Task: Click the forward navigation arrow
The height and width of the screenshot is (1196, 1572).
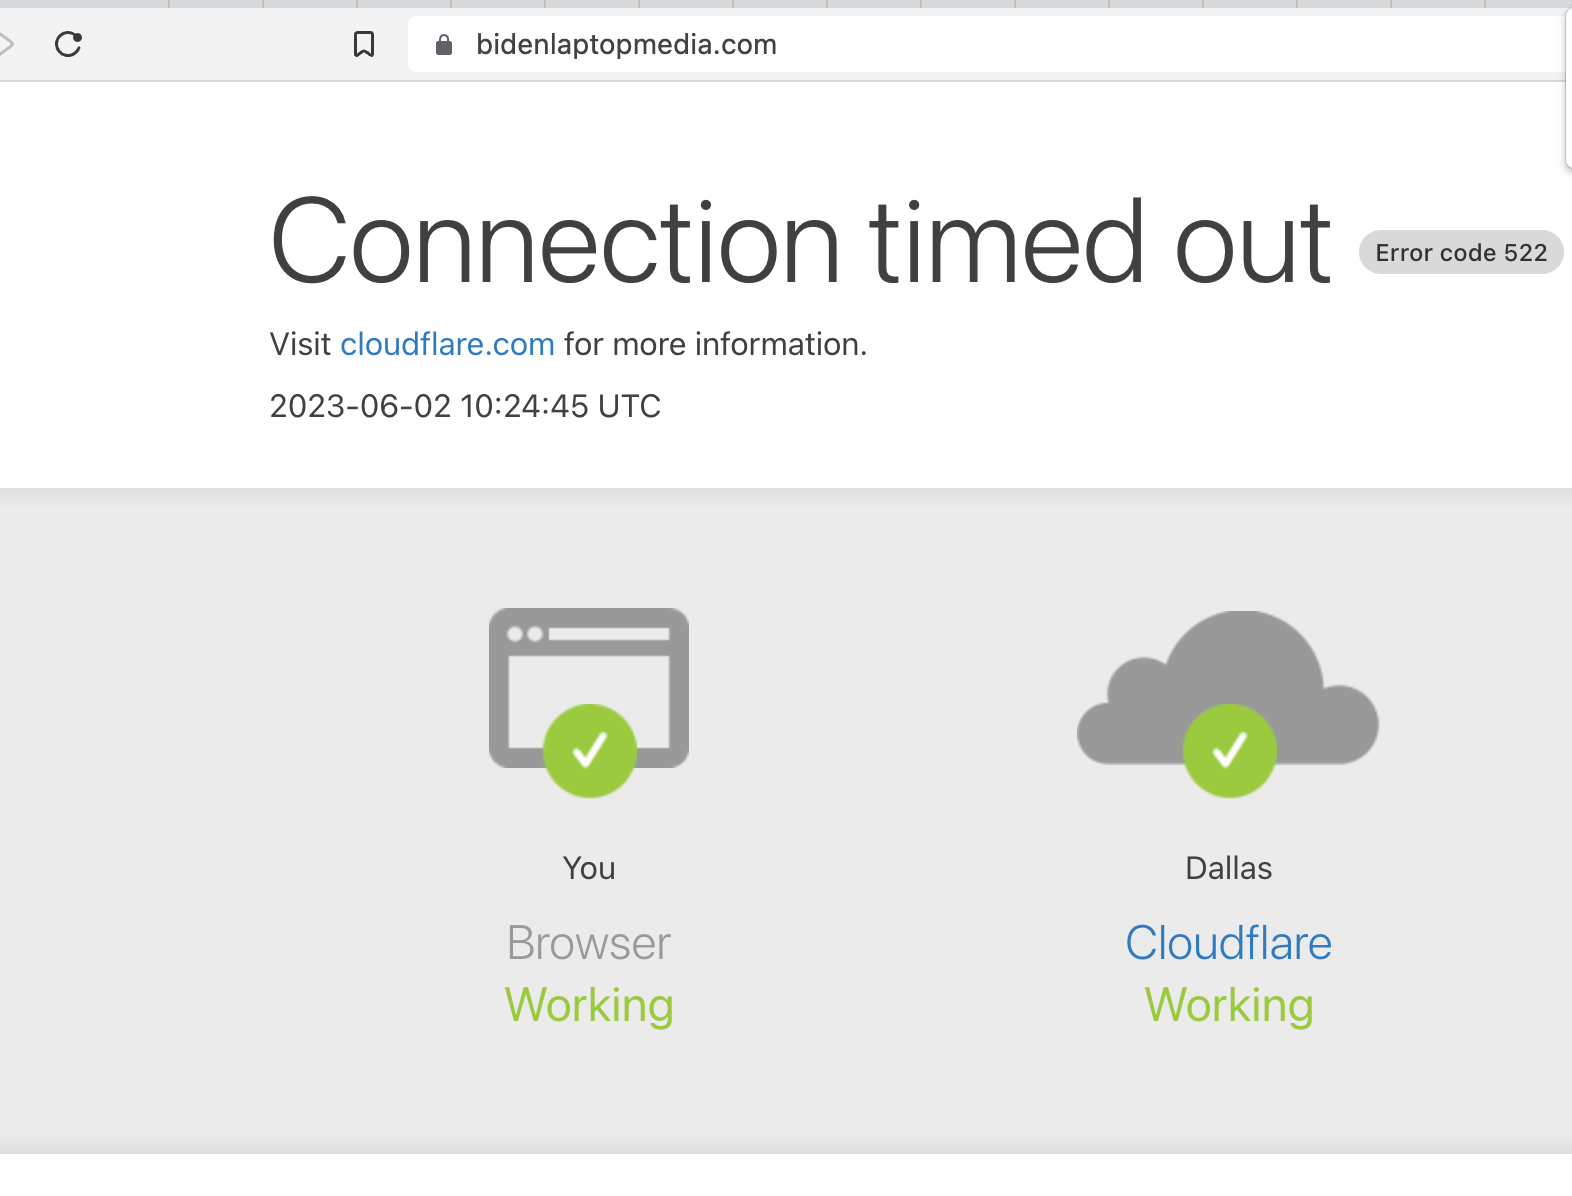Action: (x=6, y=44)
